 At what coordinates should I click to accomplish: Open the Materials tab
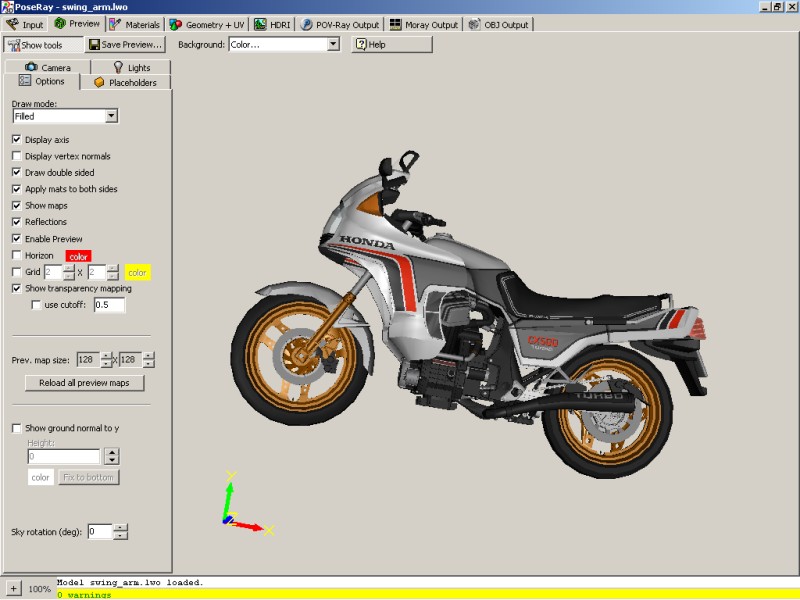(x=135, y=24)
